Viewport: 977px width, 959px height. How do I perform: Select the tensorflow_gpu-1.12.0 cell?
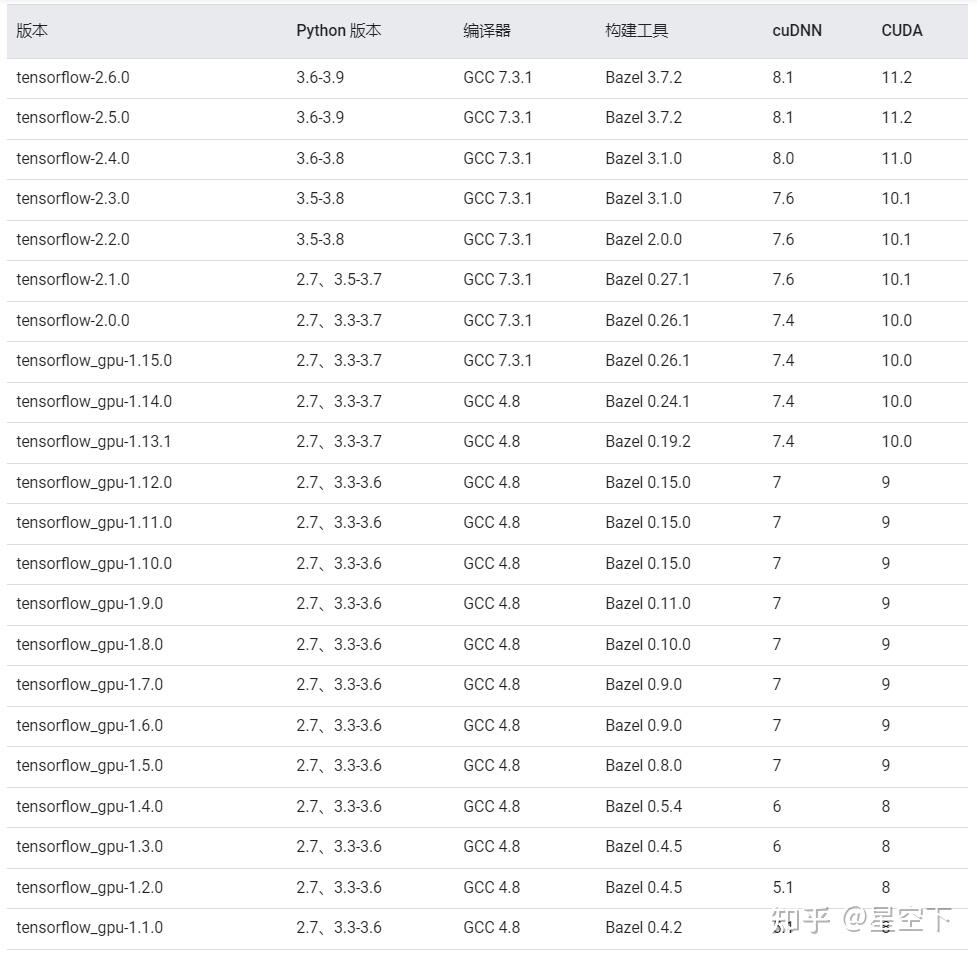(94, 483)
